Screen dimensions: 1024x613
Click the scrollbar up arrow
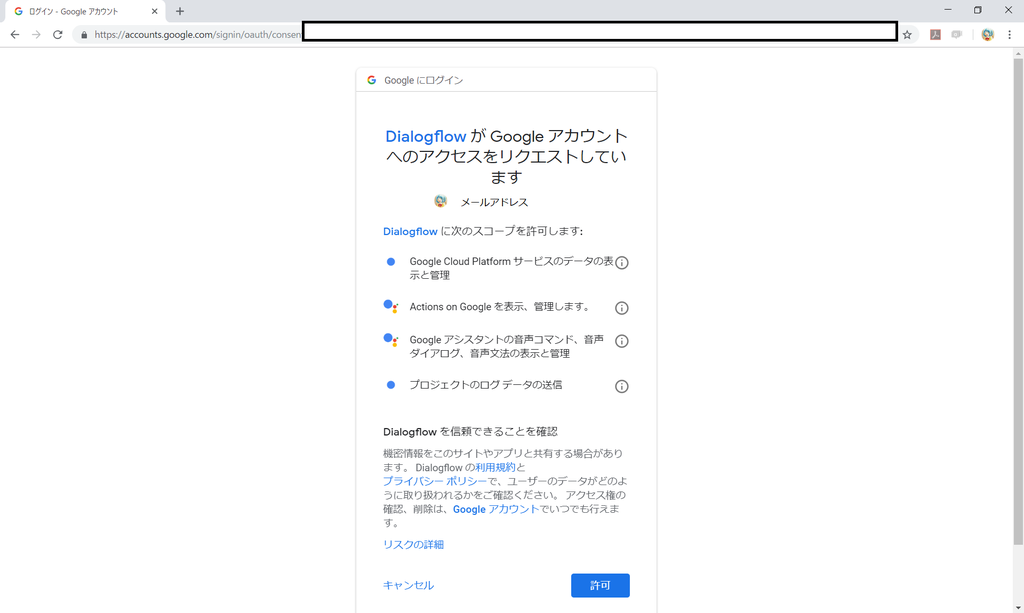tap(1018, 54)
